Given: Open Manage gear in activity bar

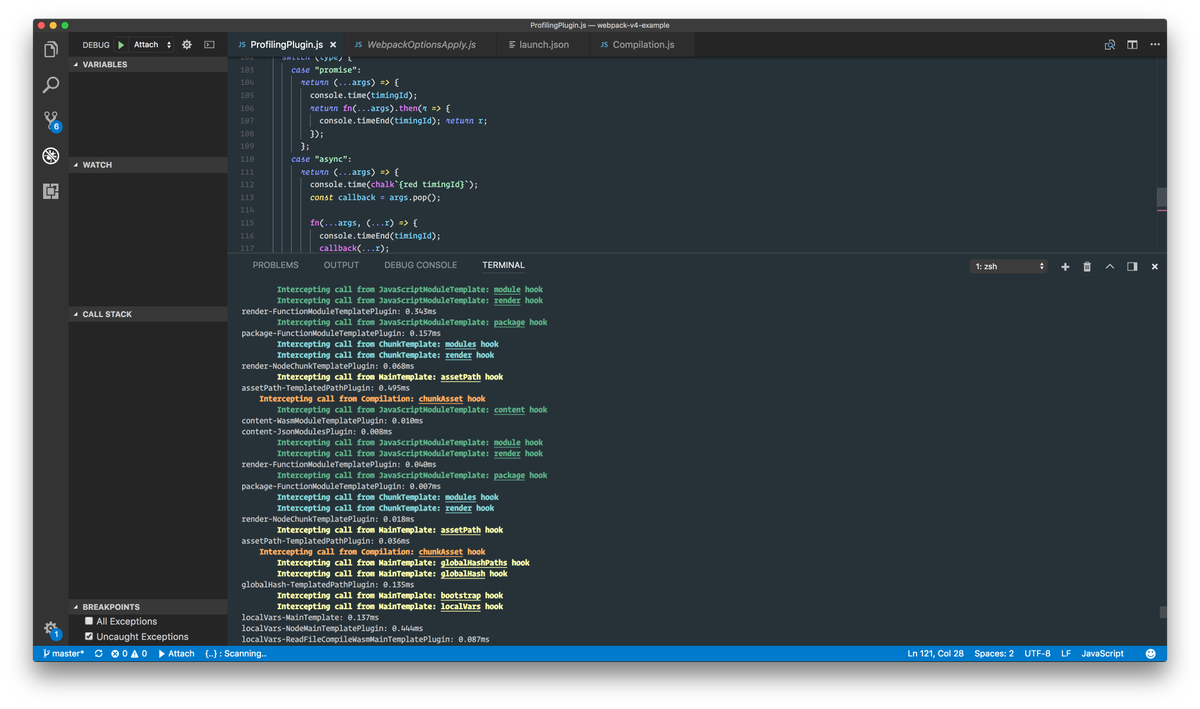Looking at the screenshot, I should tap(50, 629).
